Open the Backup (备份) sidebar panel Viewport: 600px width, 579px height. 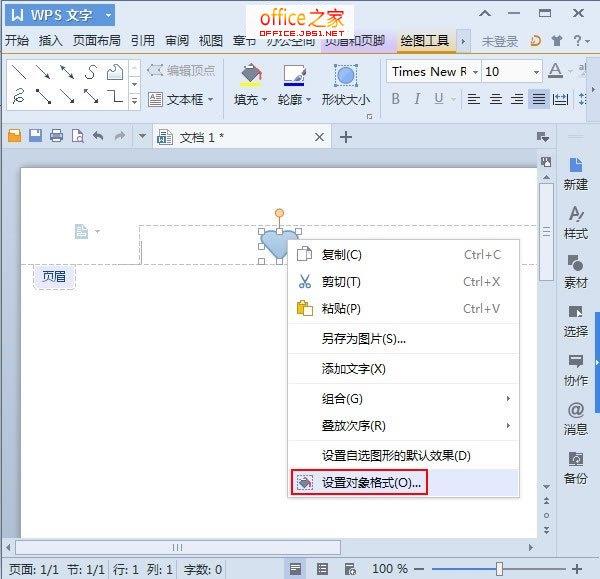[x=576, y=468]
